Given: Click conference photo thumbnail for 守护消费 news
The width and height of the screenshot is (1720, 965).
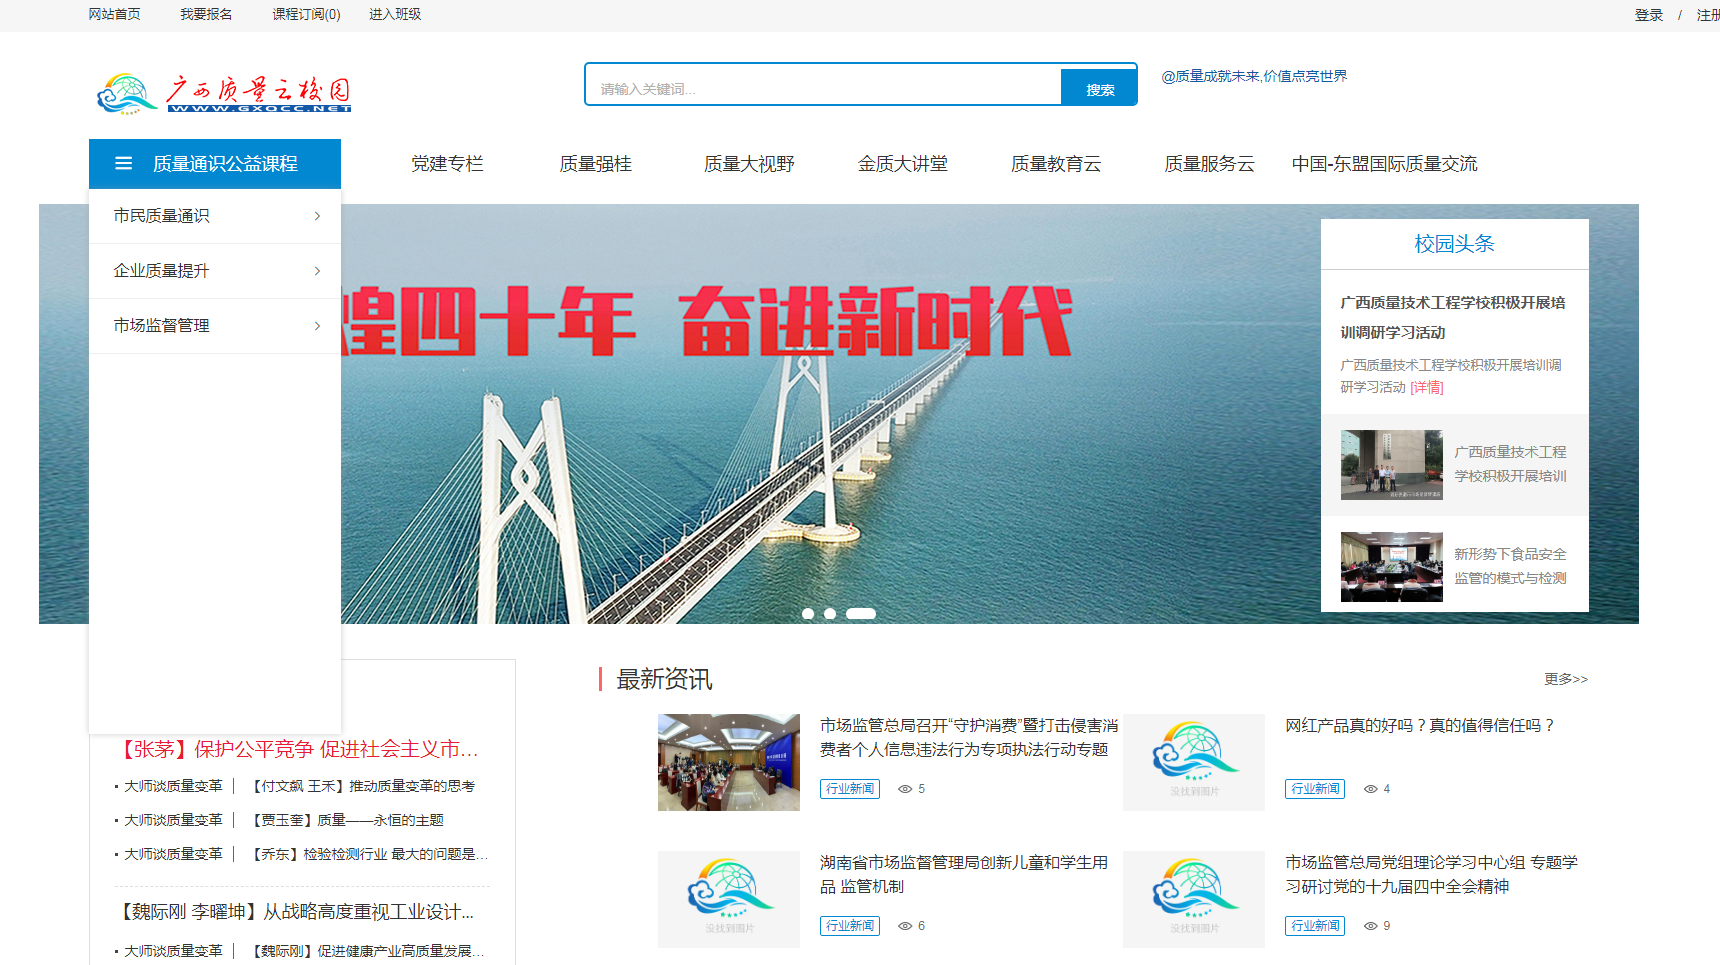Looking at the screenshot, I should 729,762.
